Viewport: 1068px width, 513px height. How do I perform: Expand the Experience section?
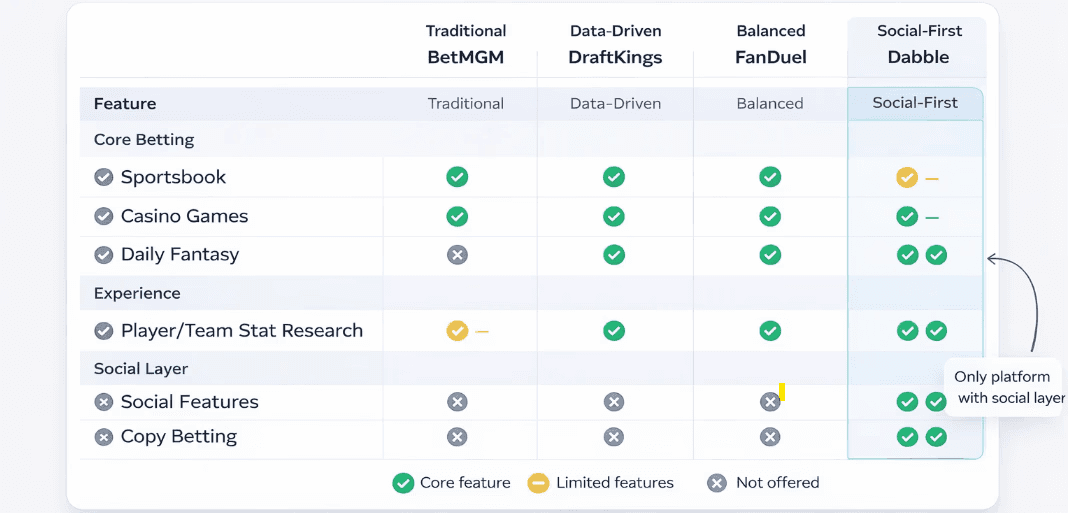(137, 293)
